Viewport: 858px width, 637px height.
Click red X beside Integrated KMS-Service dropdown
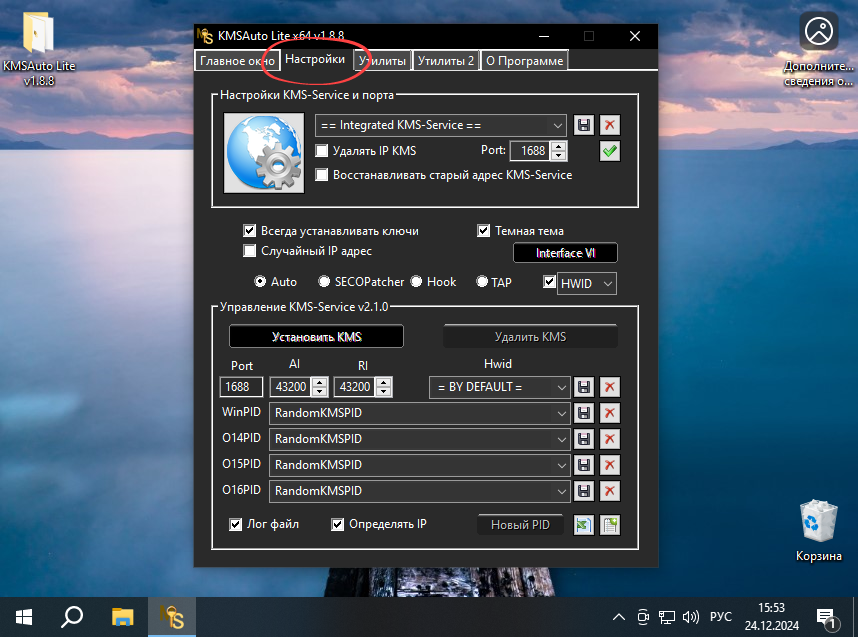click(610, 125)
